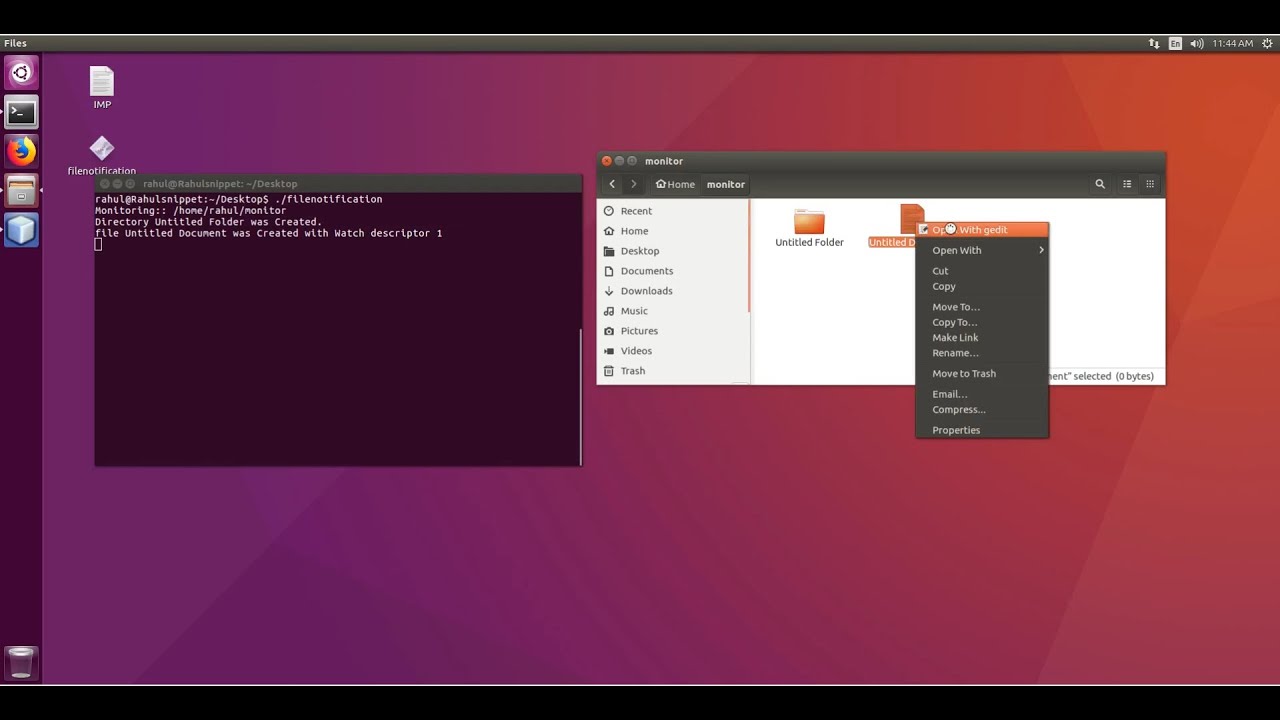1280x720 pixels.
Task: Choose Email… in context menu
Action: click(x=982, y=394)
